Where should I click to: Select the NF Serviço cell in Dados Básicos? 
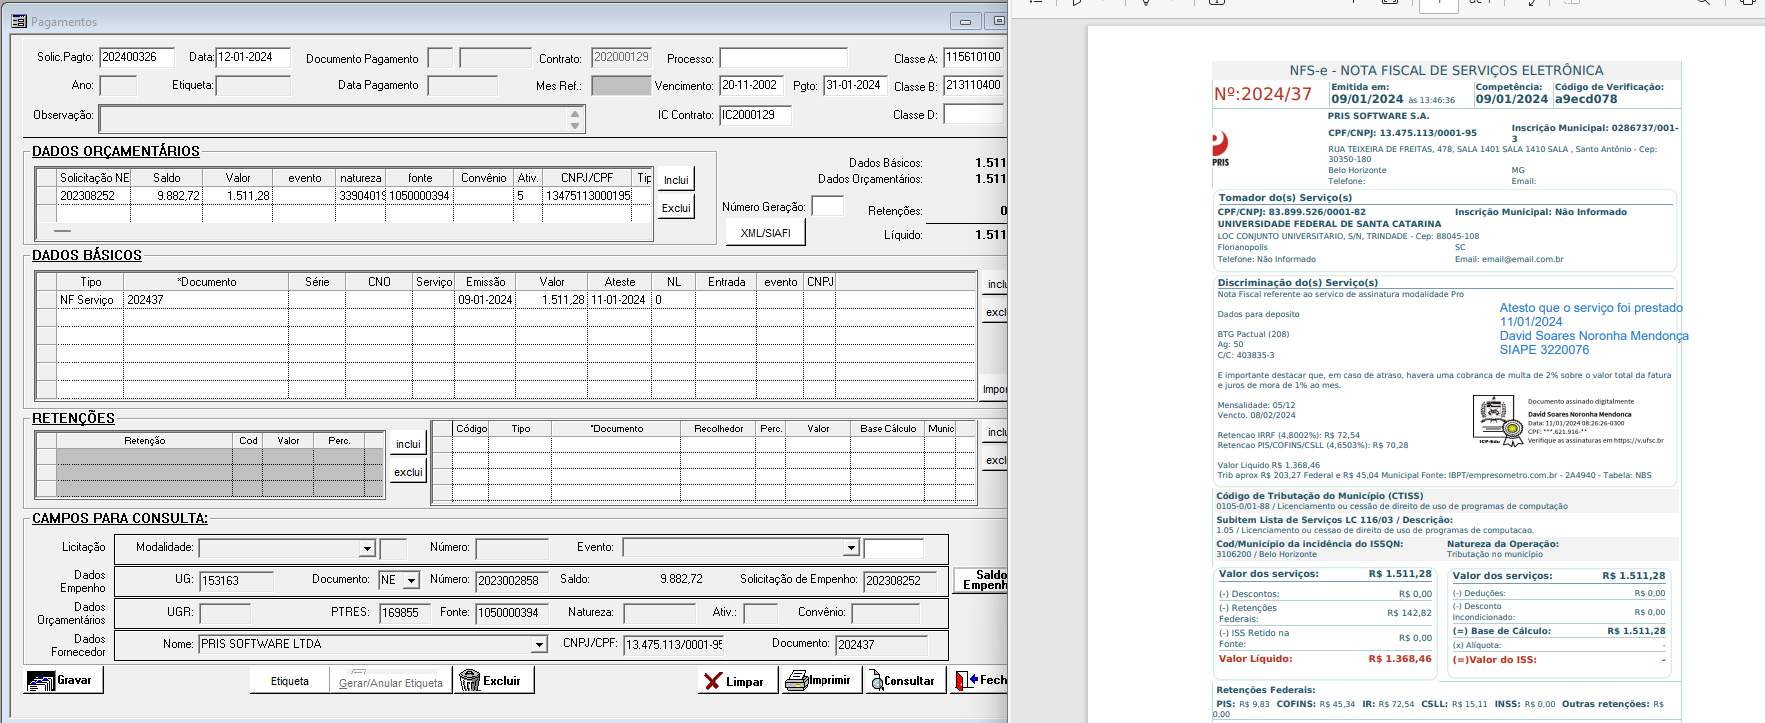pyautogui.click(x=90, y=300)
